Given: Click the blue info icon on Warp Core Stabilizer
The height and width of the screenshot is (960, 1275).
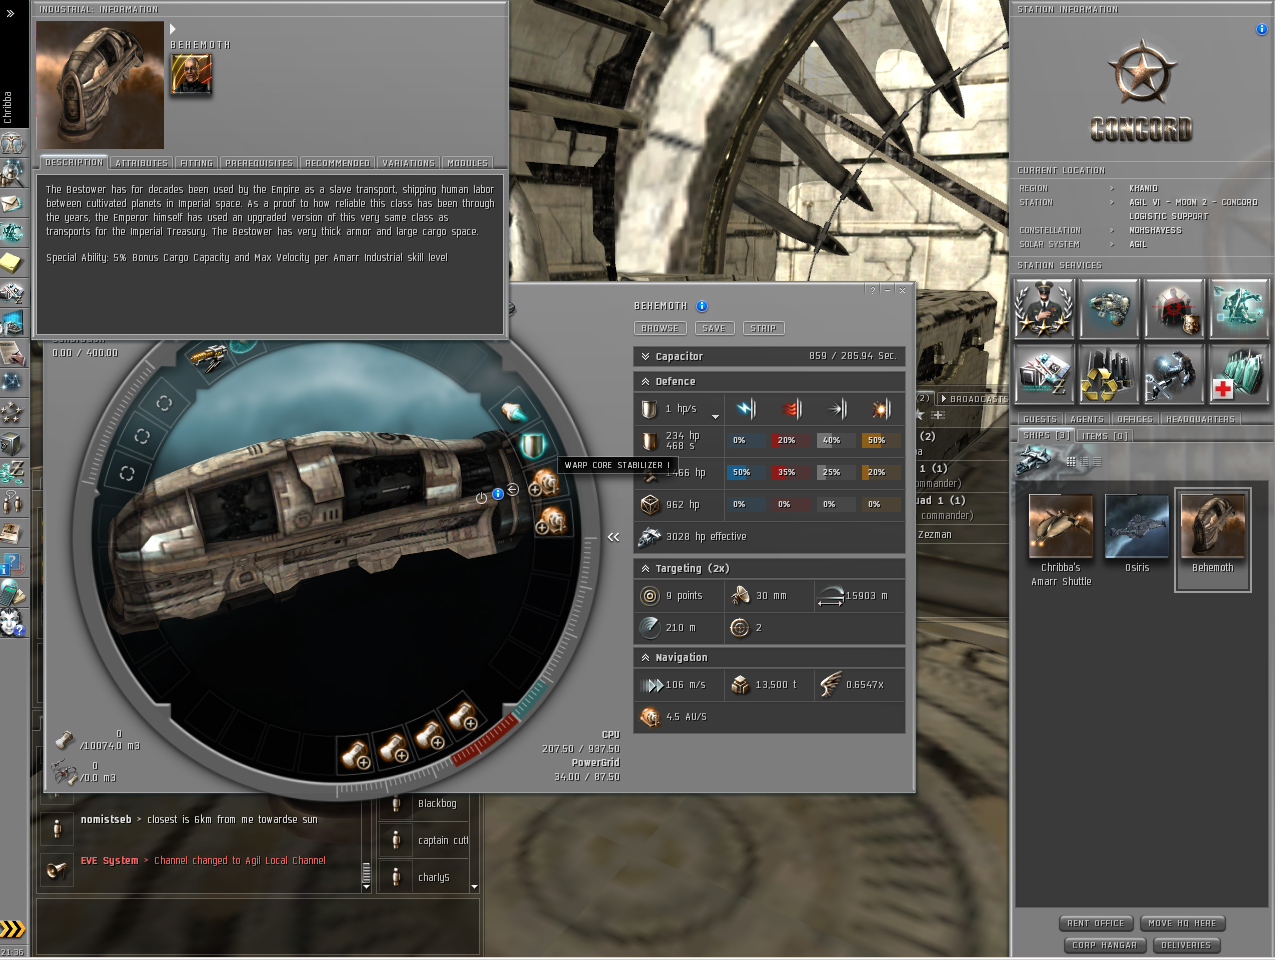Looking at the screenshot, I should pyautogui.click(x=498, y=494).
